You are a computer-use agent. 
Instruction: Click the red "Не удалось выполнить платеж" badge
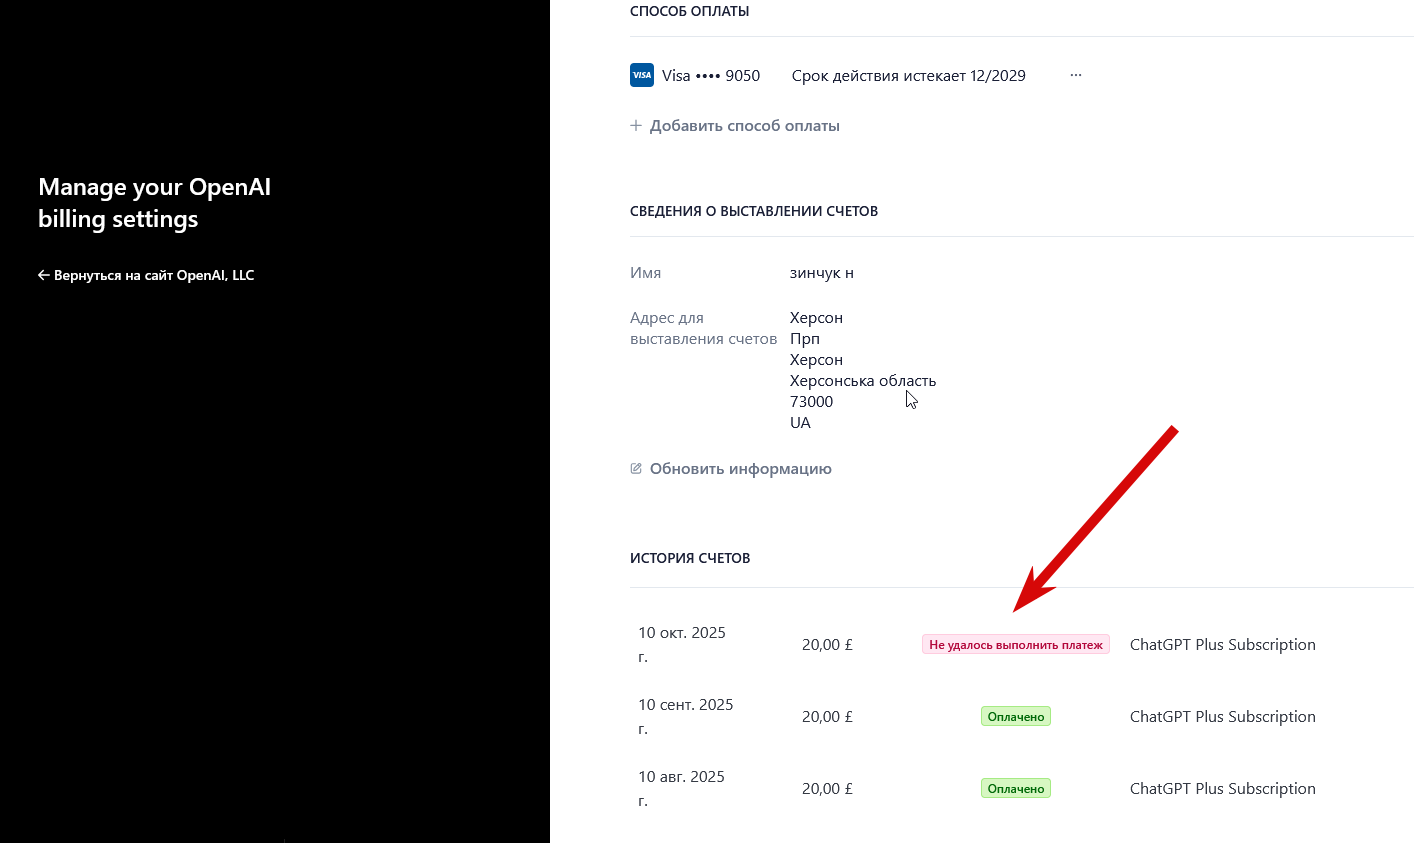pos(1015,645)
